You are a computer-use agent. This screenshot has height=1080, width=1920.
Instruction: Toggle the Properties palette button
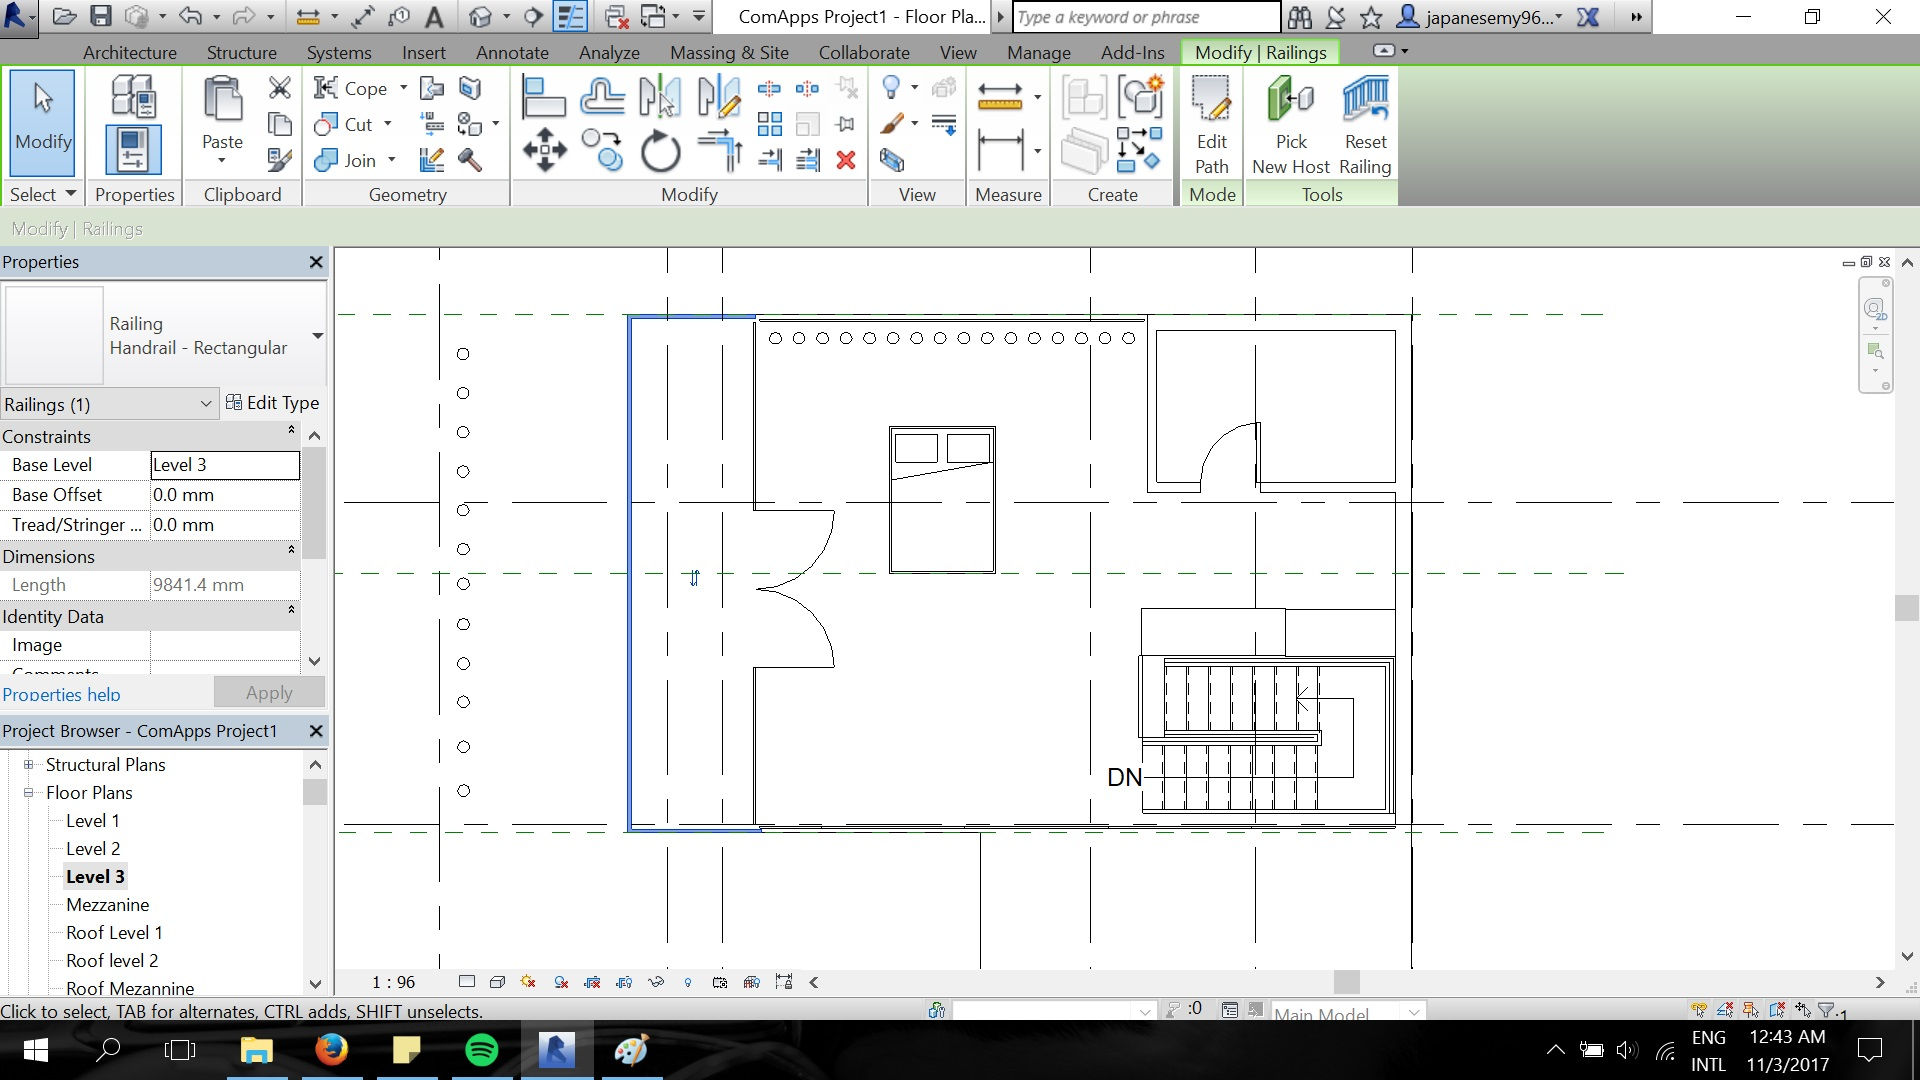[133, 150]
